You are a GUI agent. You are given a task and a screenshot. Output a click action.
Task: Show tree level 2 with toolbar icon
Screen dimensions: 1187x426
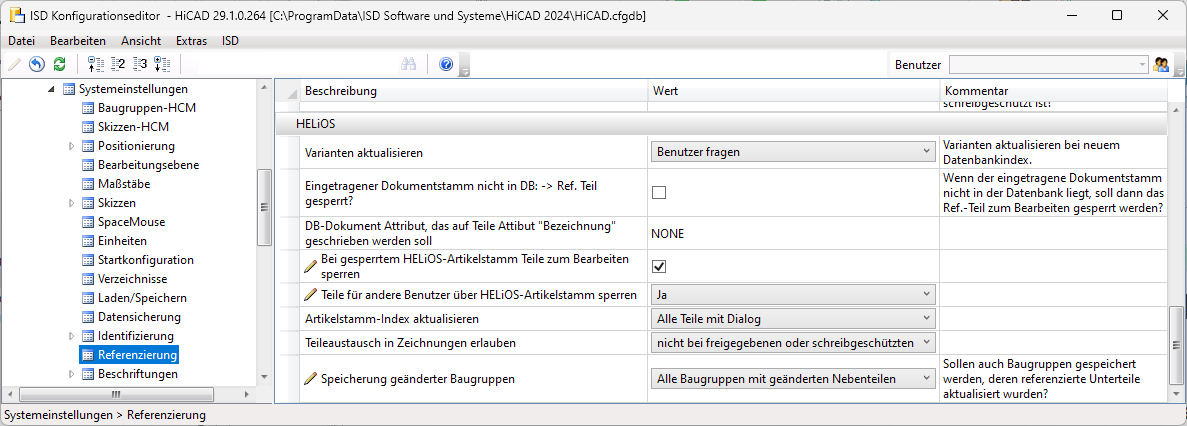click(118, 64)
